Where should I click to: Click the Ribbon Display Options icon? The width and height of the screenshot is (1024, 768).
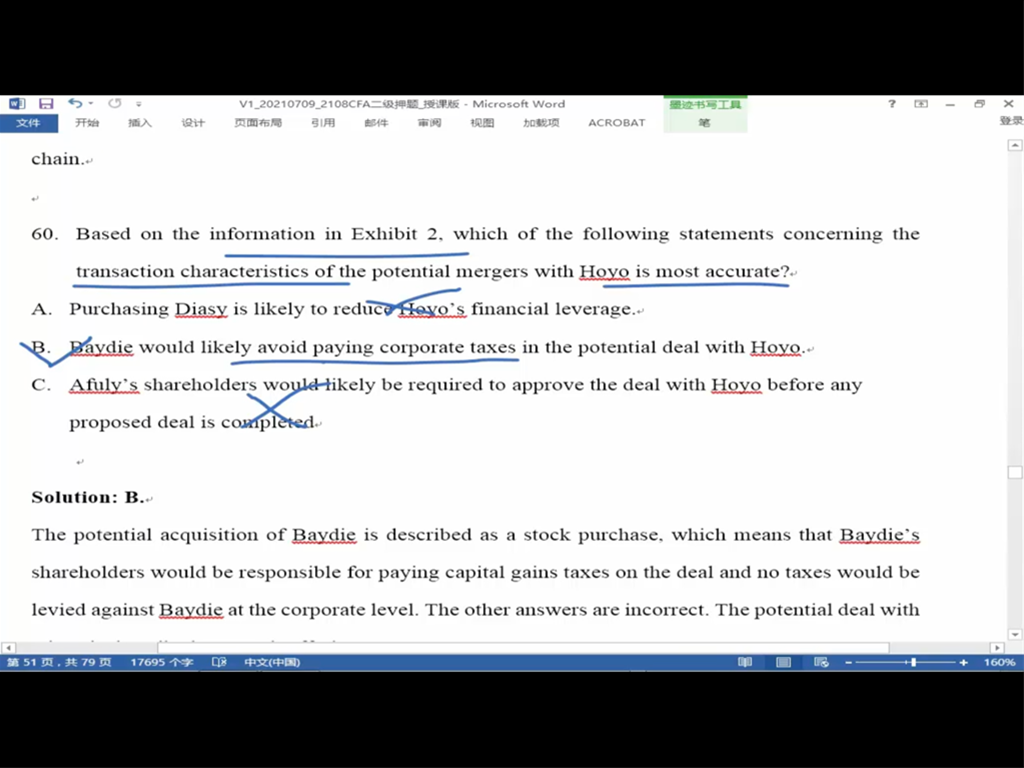pos(921,104)
